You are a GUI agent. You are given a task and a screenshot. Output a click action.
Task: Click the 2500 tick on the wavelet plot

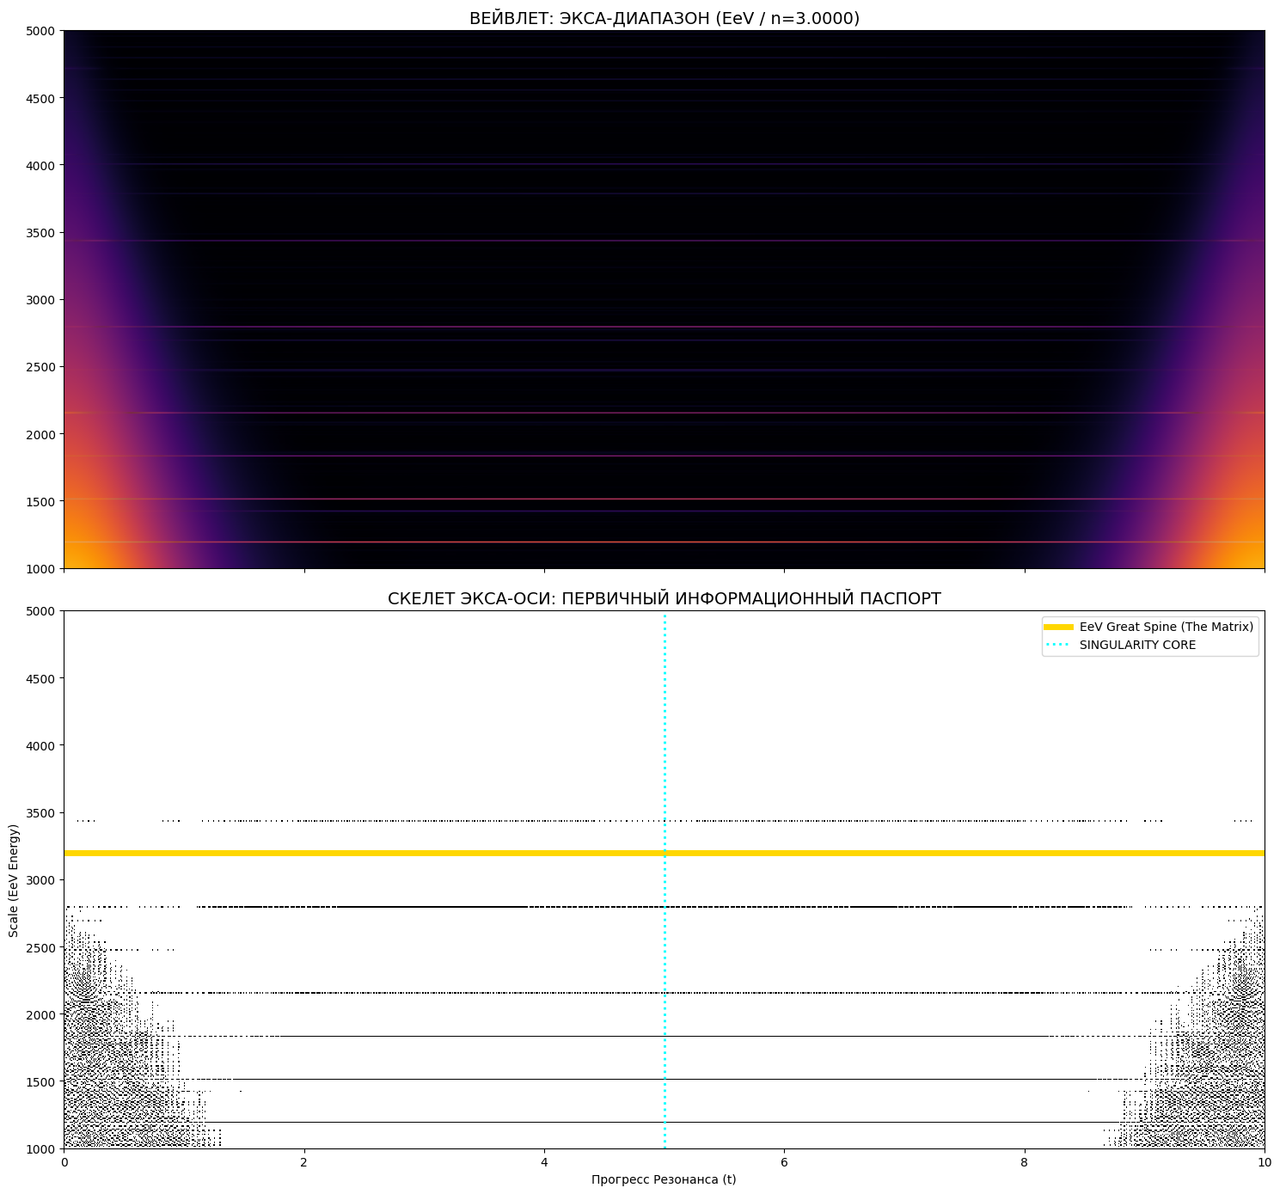pyautogui.click(x=41, y=367)
